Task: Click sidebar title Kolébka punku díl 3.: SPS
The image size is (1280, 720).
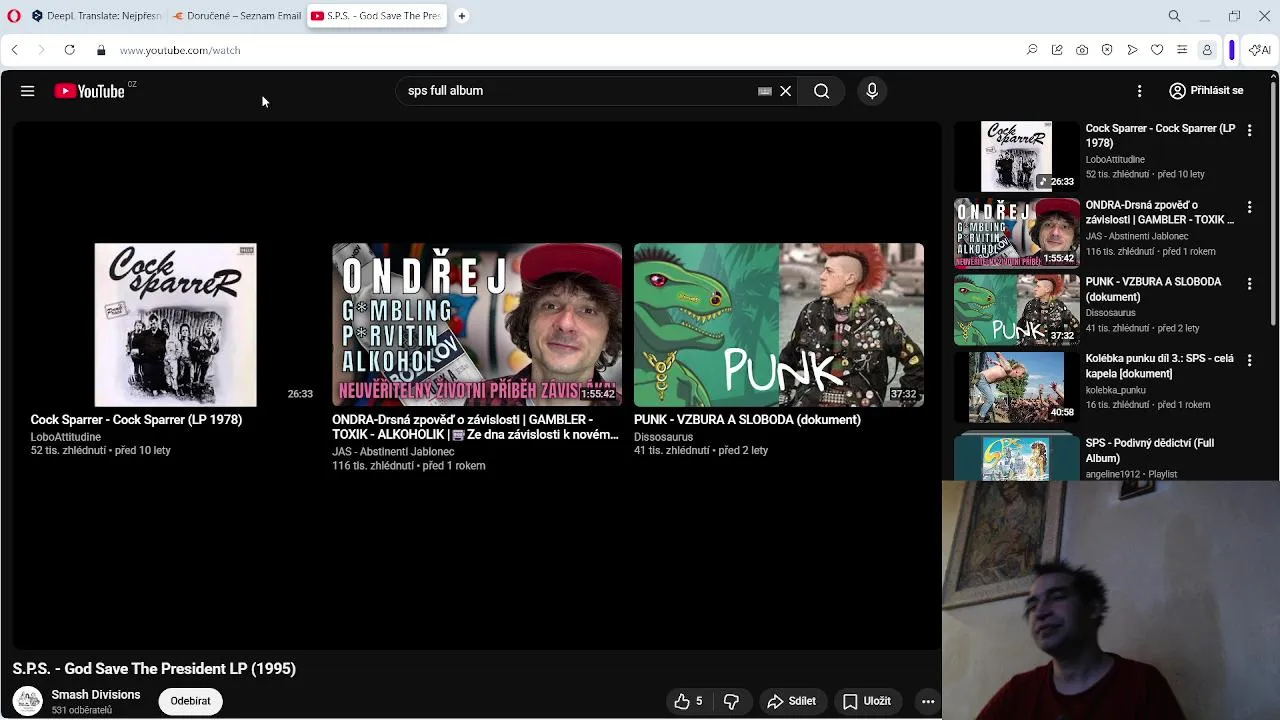Action: tap(1160, 366)
